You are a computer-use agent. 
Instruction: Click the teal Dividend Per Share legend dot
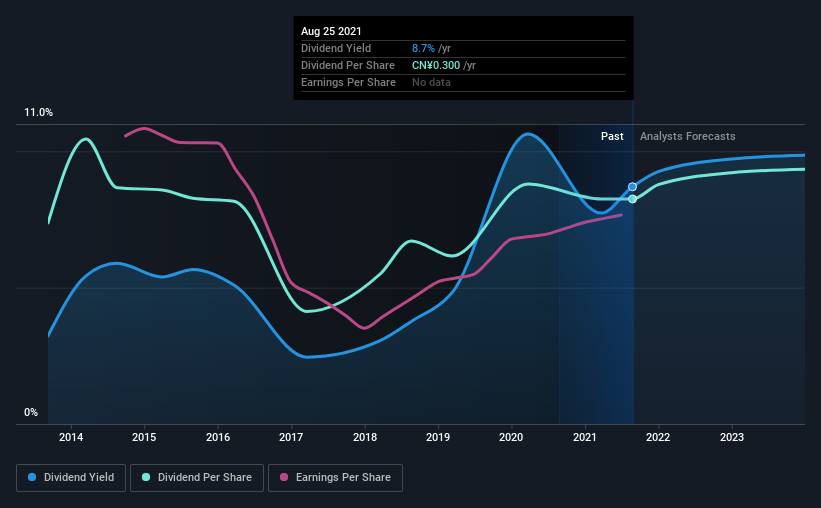[146, 477]
